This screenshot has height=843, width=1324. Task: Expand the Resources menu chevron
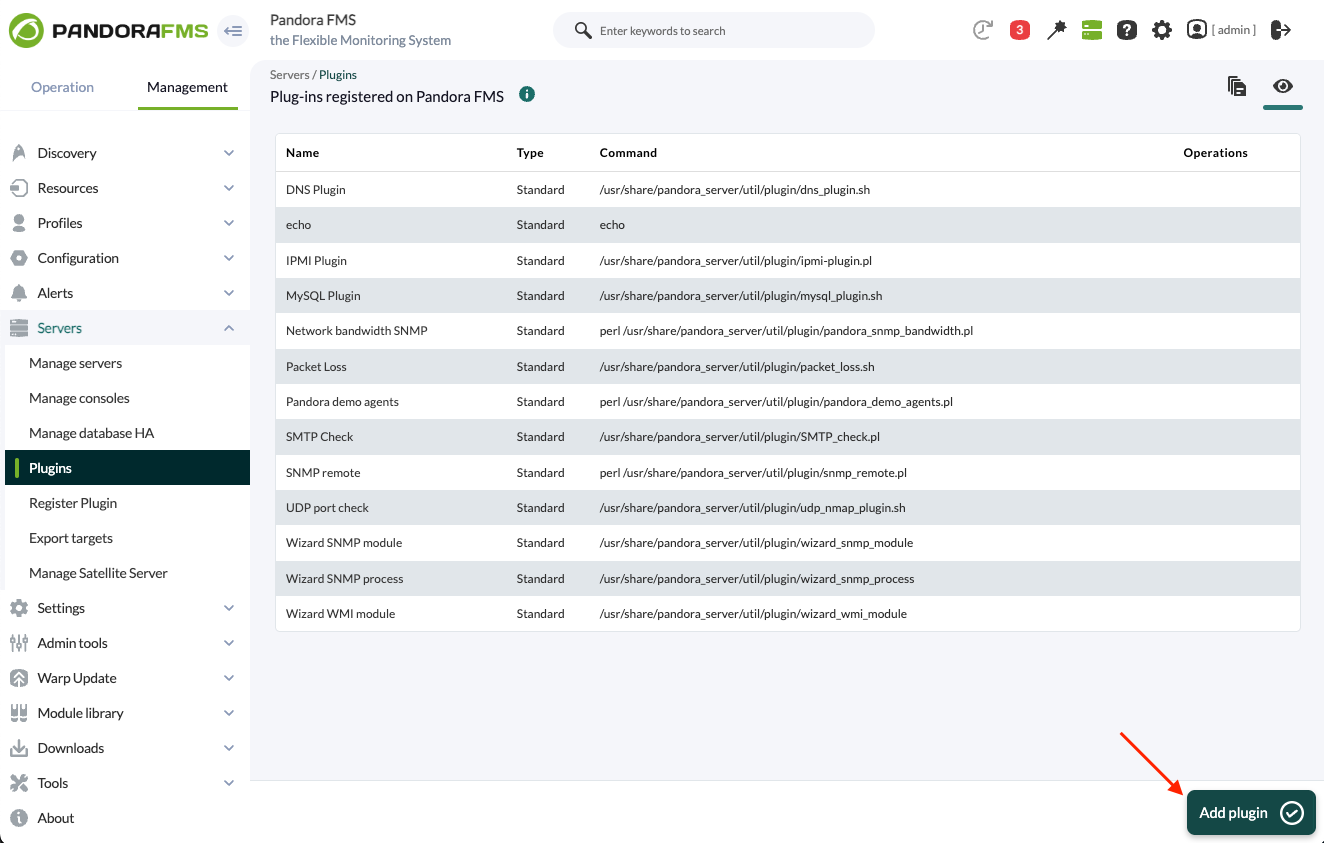pyautogui.click(x=229, y=188)
